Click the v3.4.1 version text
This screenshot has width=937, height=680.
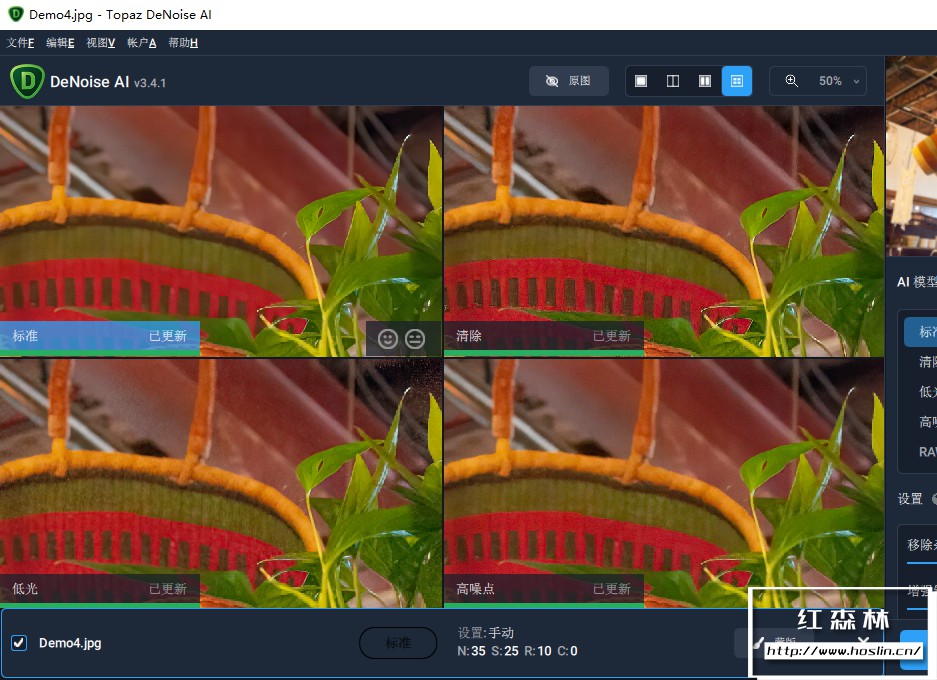(x=150, y=83)
